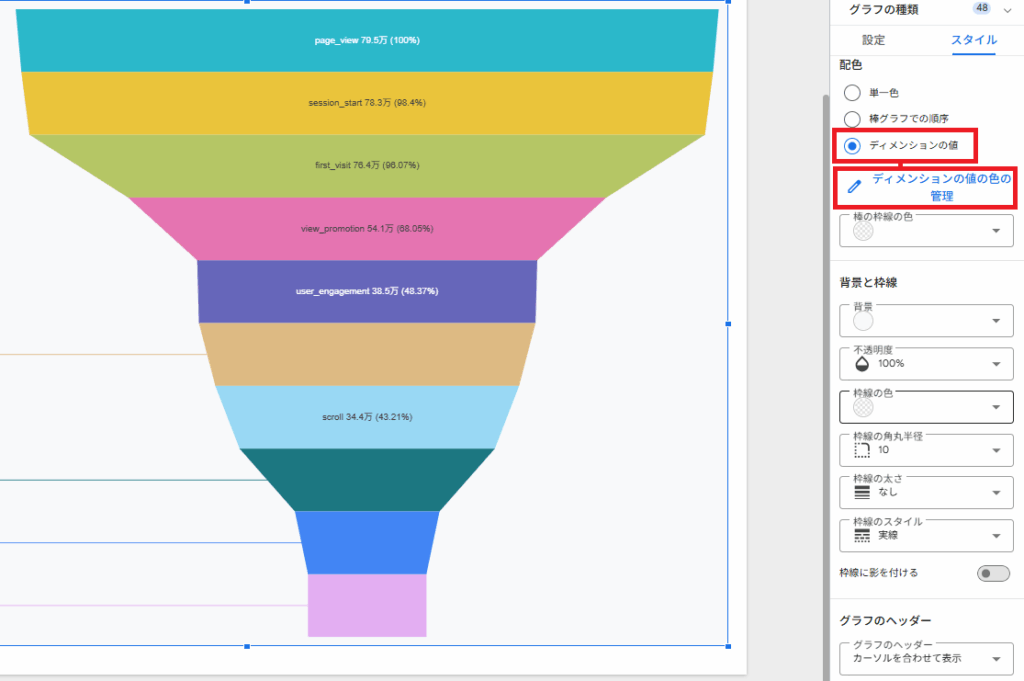1024x681 pixels.
Task: Click the bright blue funnel segment
Action: click(x=367, y=543)
